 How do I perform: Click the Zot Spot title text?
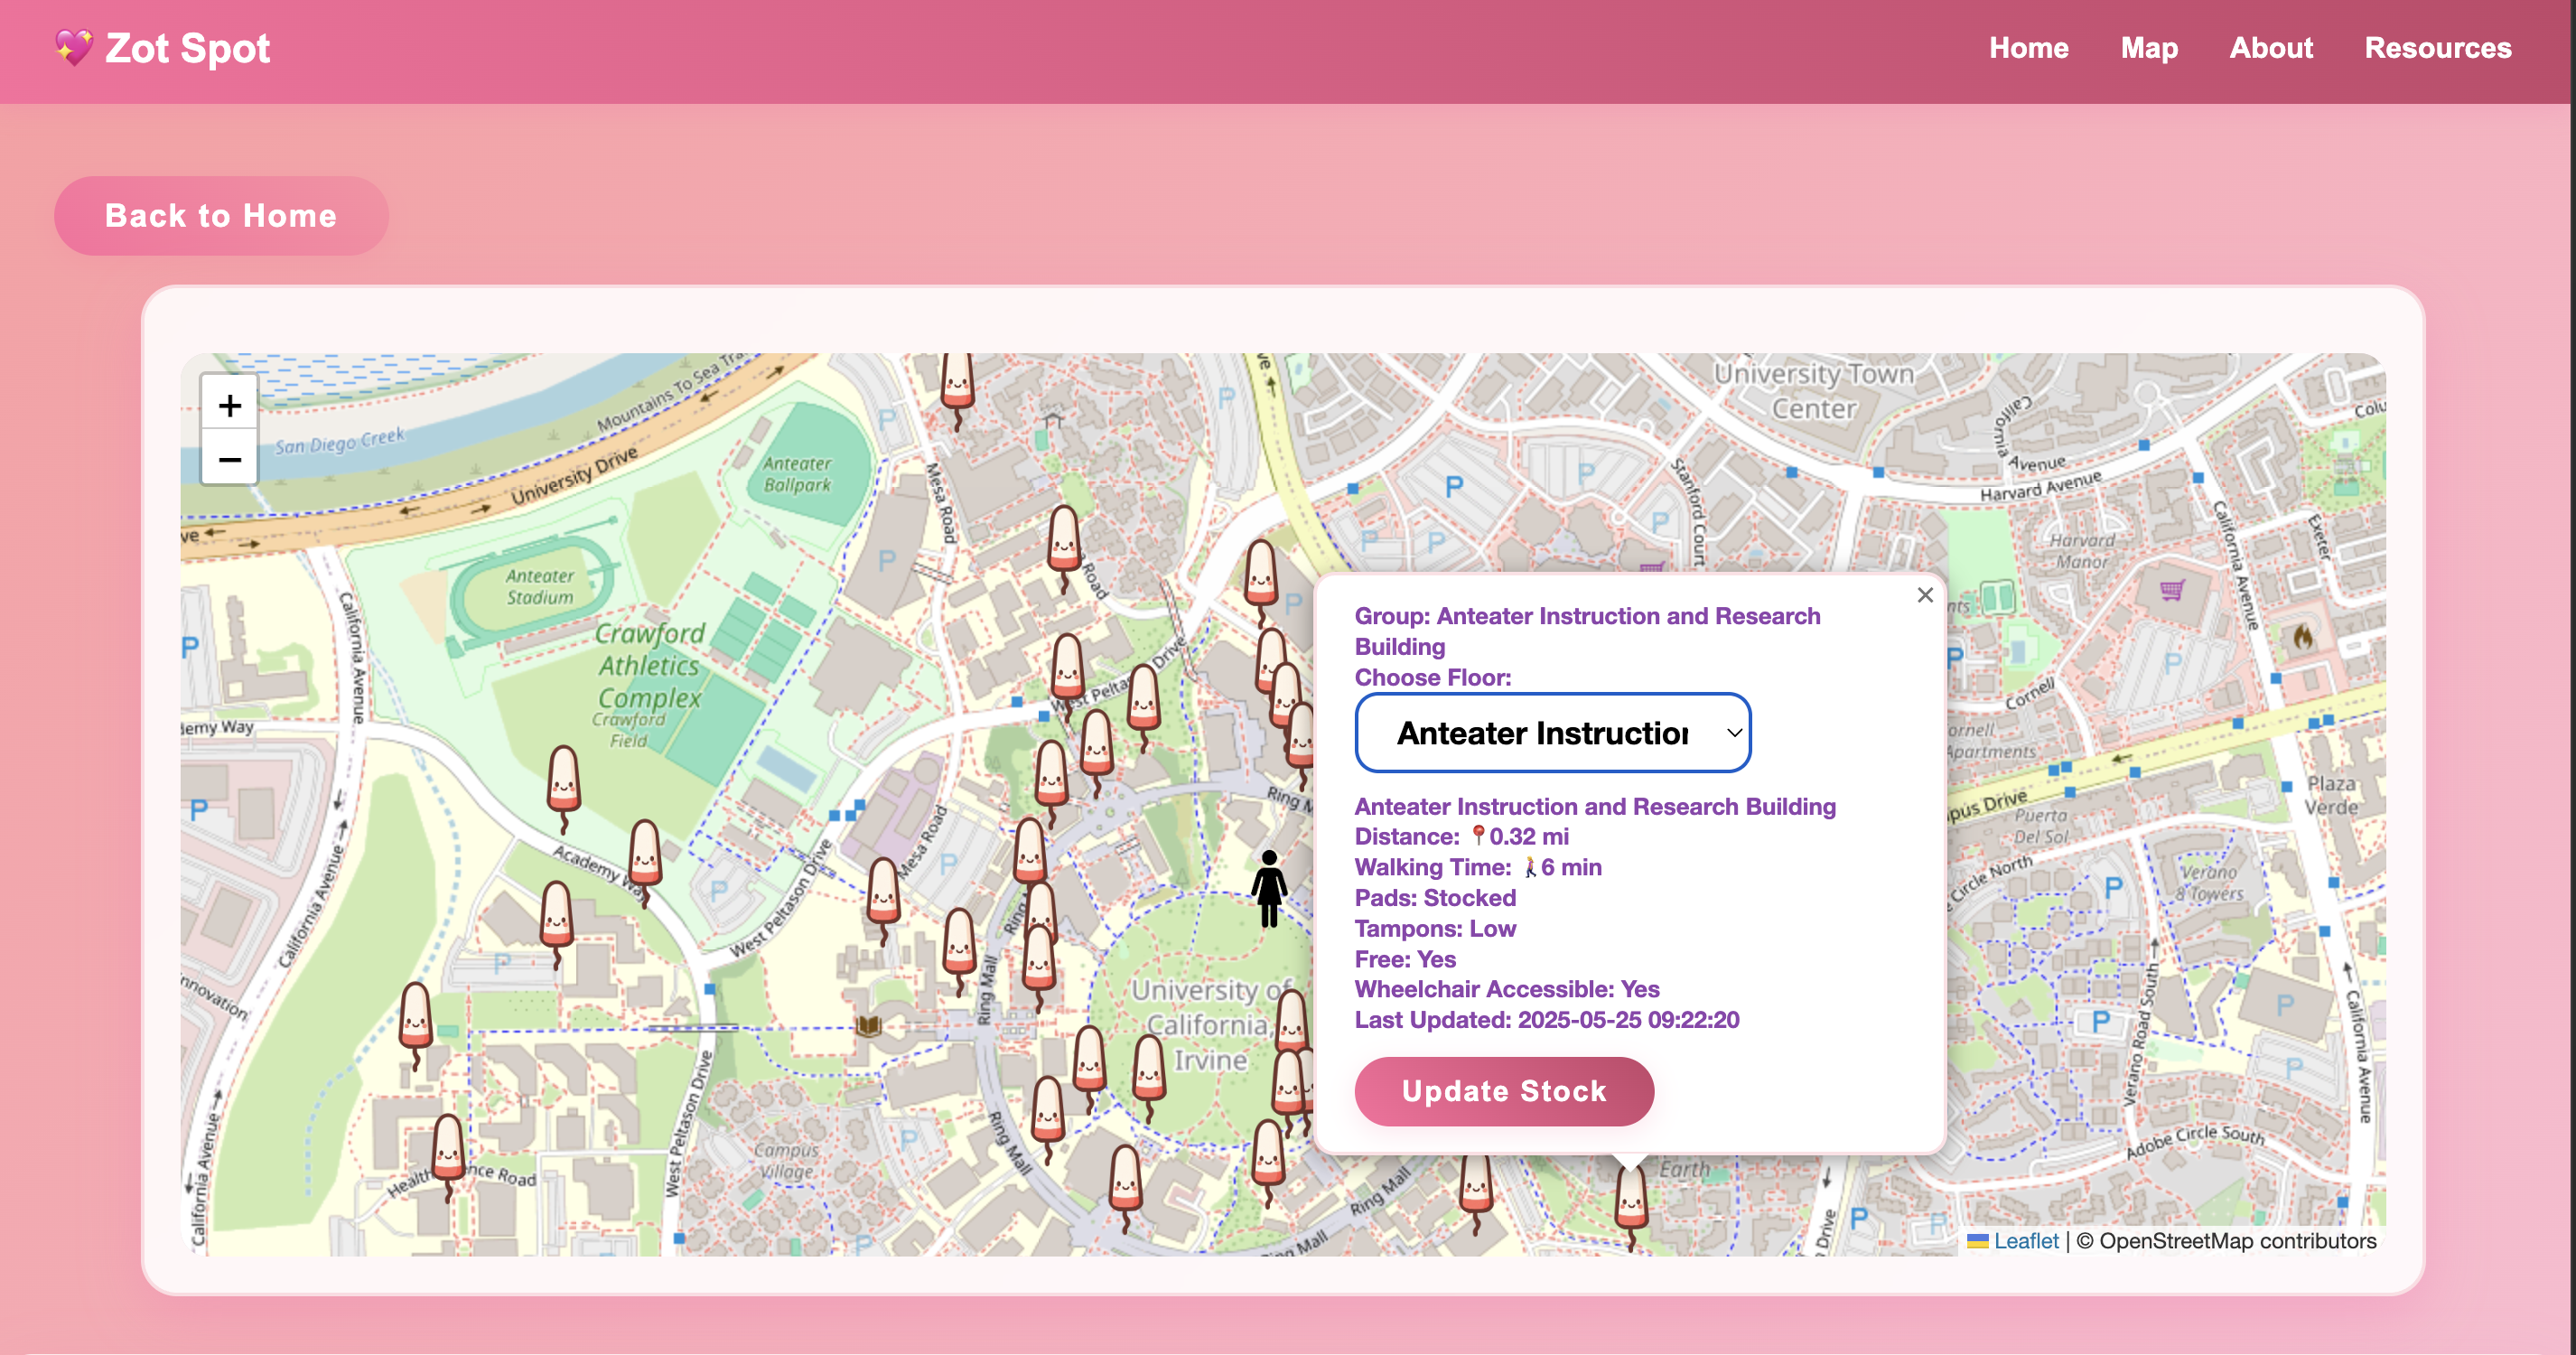[187, 48]
